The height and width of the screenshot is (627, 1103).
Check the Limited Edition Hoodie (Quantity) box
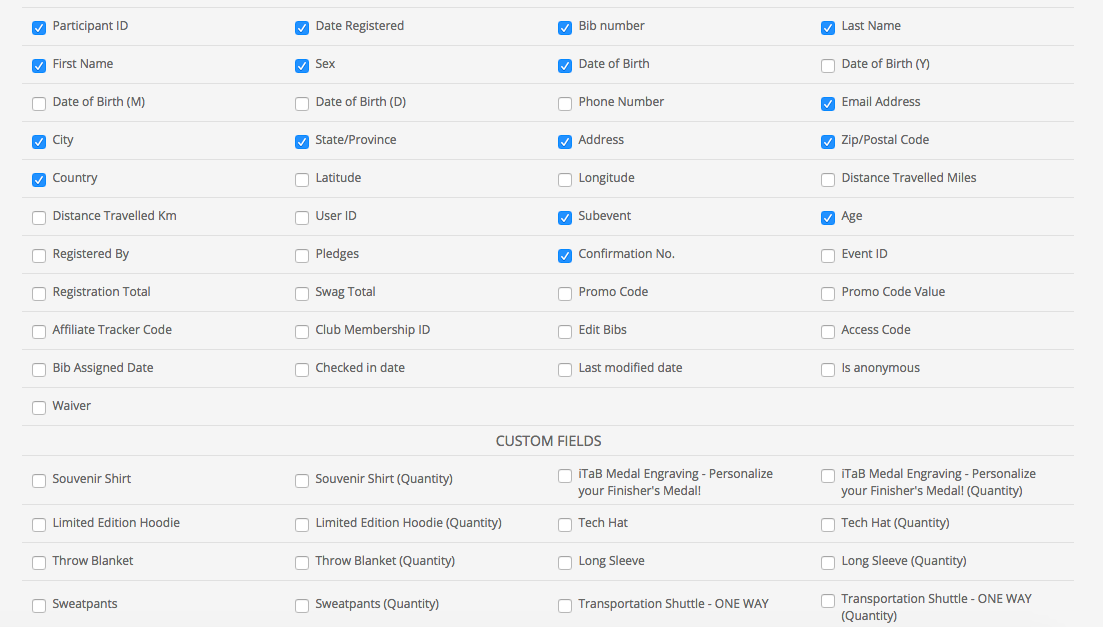pos(302,525)
